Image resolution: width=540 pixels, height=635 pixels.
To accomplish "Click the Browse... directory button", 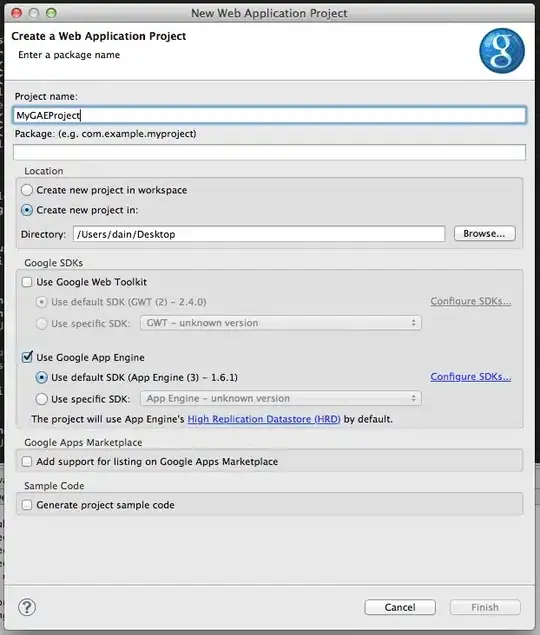I will tap(485, 234).
